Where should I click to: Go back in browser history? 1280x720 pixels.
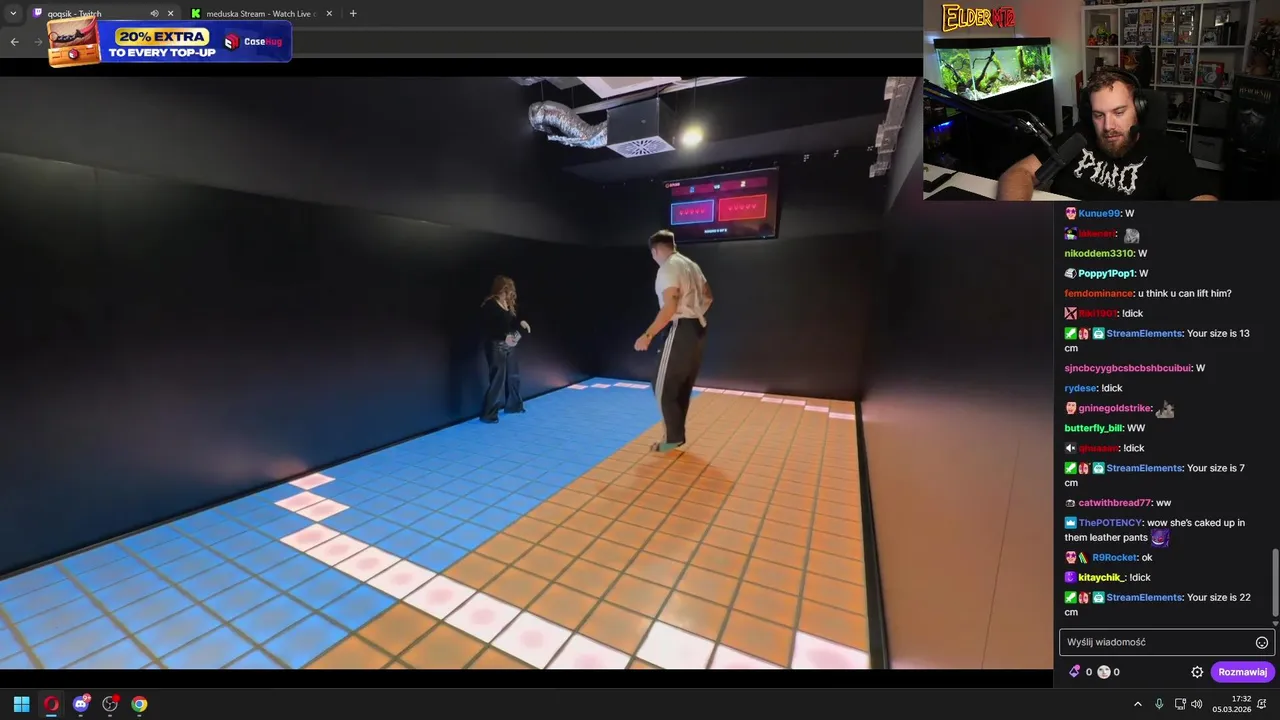click(14, 41)
